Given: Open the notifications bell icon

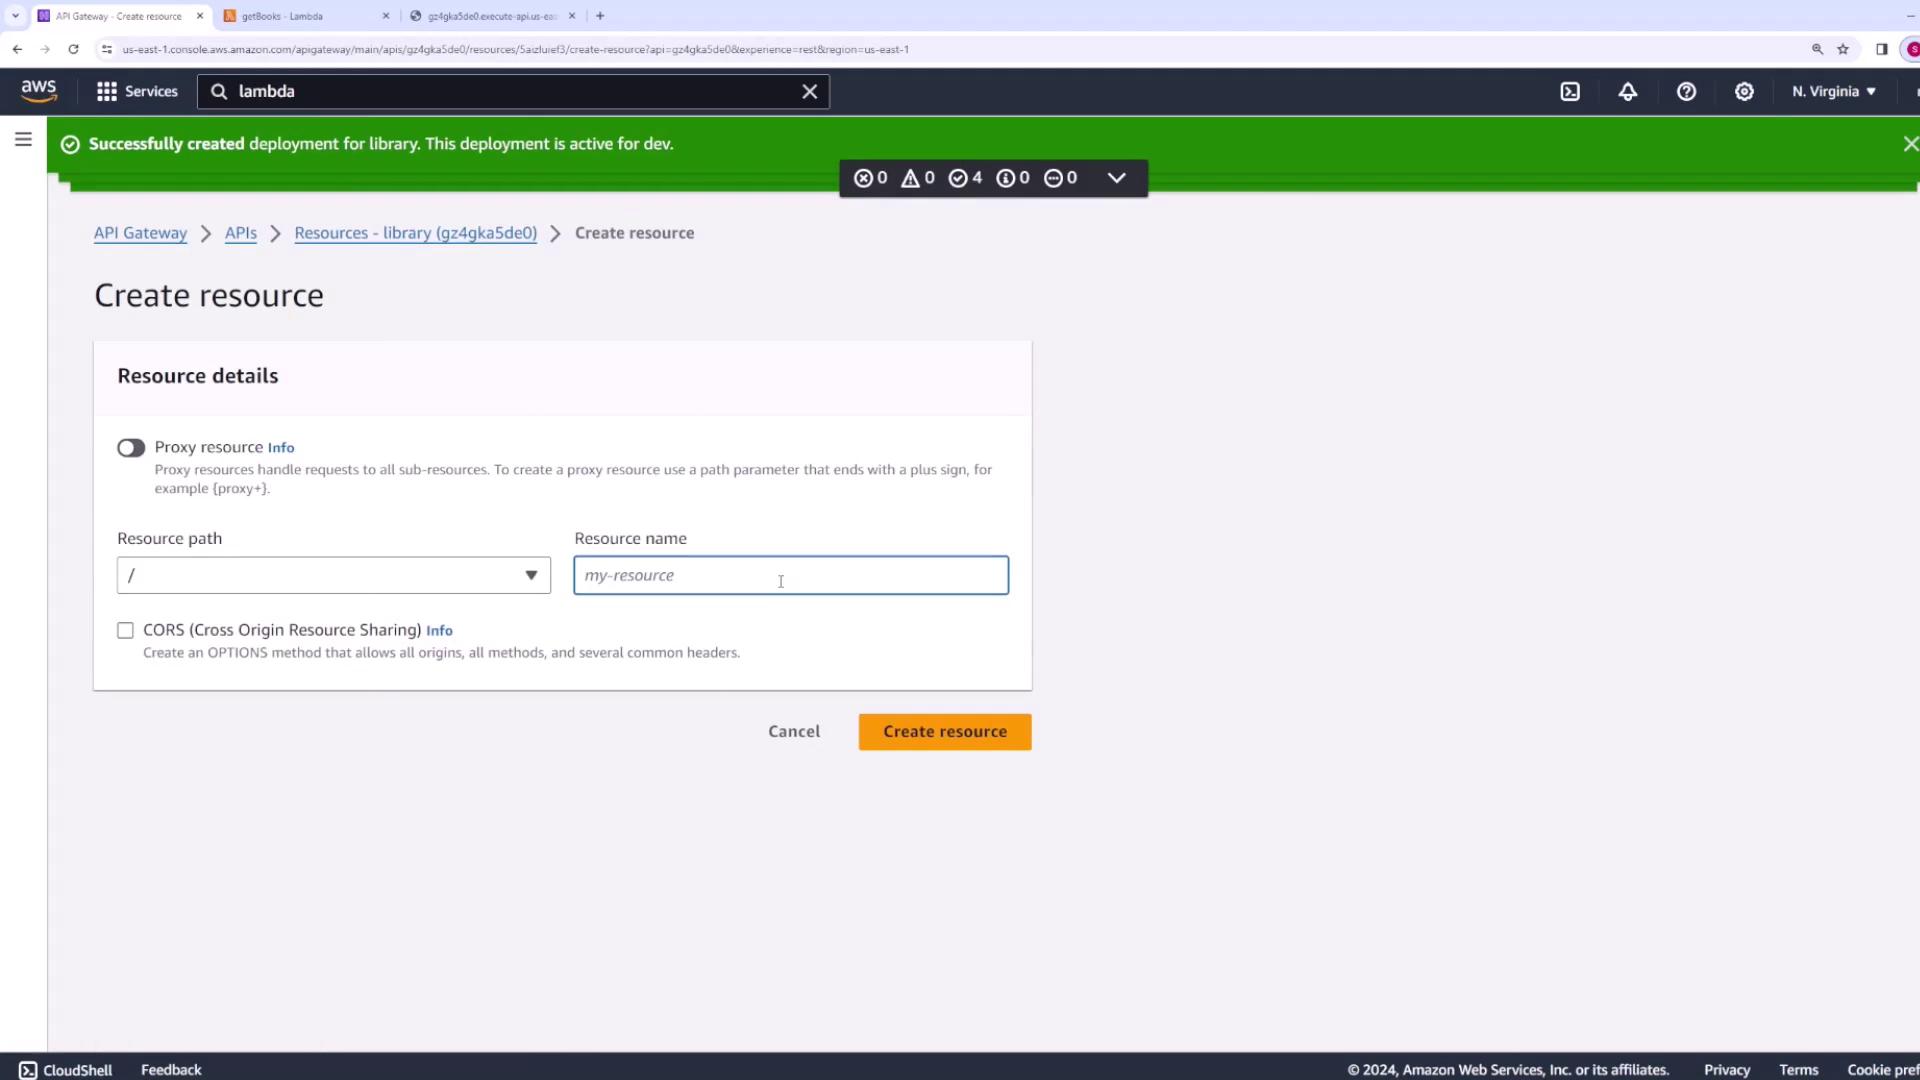Looking at the screenshot, I should [x=1628, y=91].
